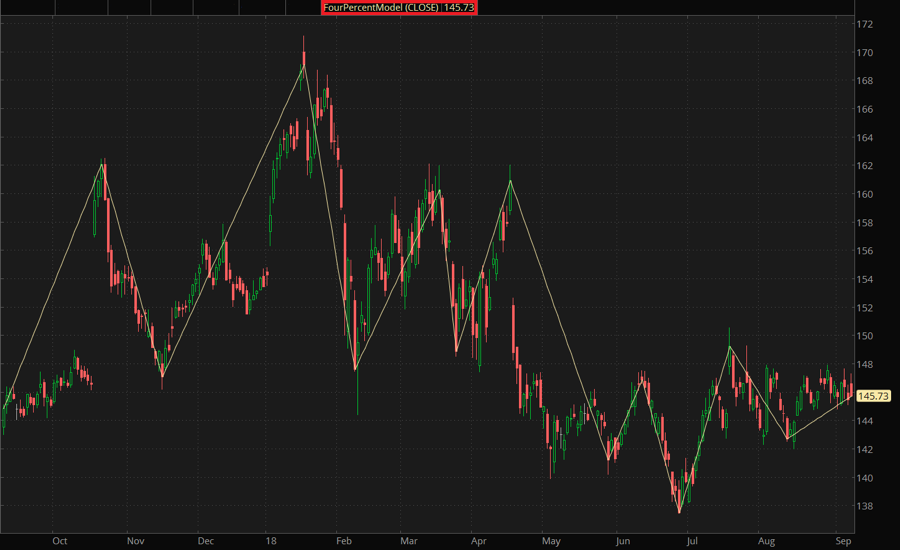This screenshot has height=550, width=900.
Task: Click the FourPercentModel (CLOSE) study label
Action: tap(399, 7)
